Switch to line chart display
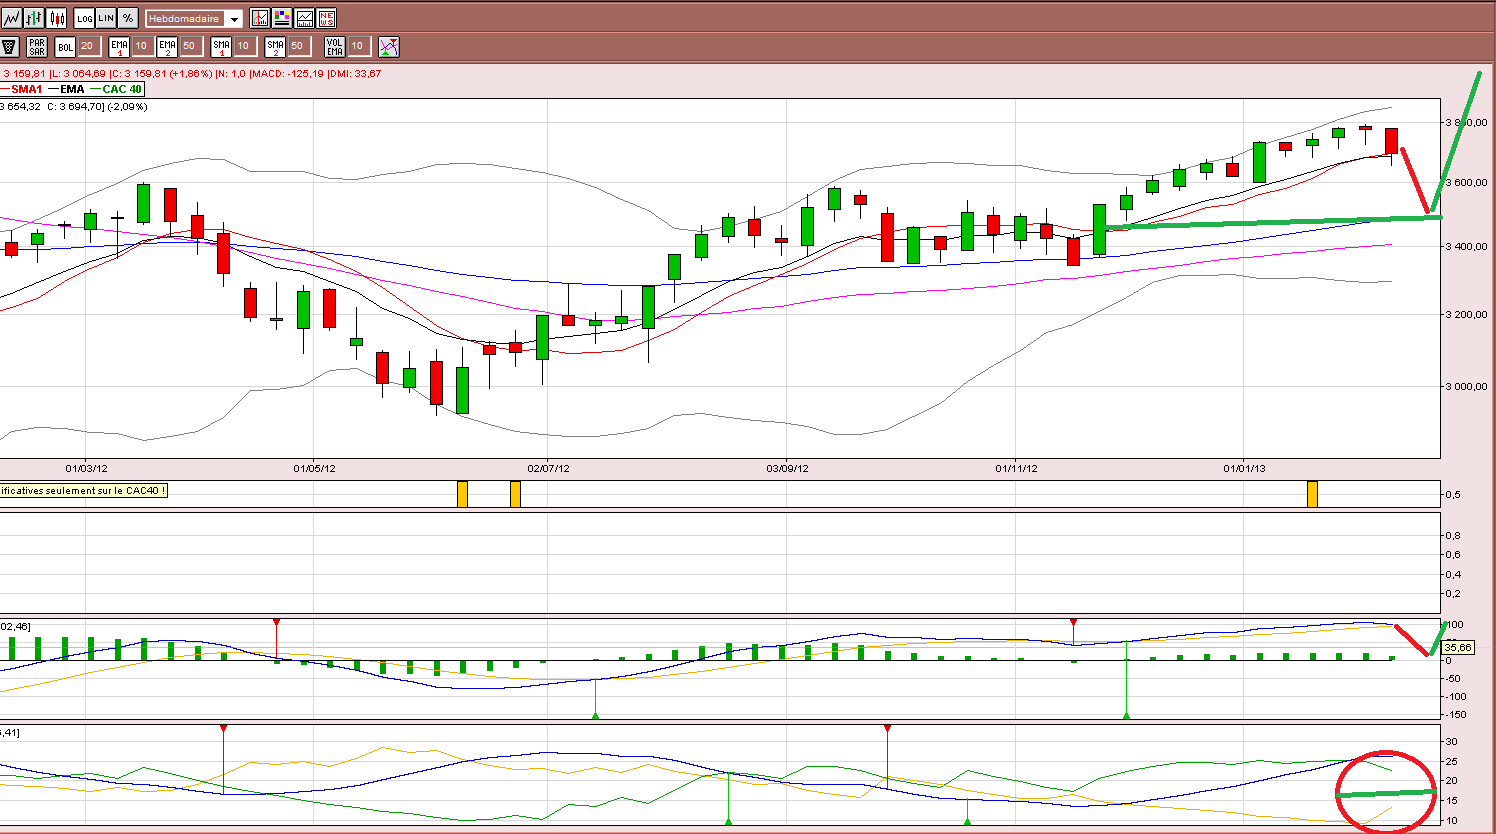This screenshot has width=1496, height=834. point(11,18)
